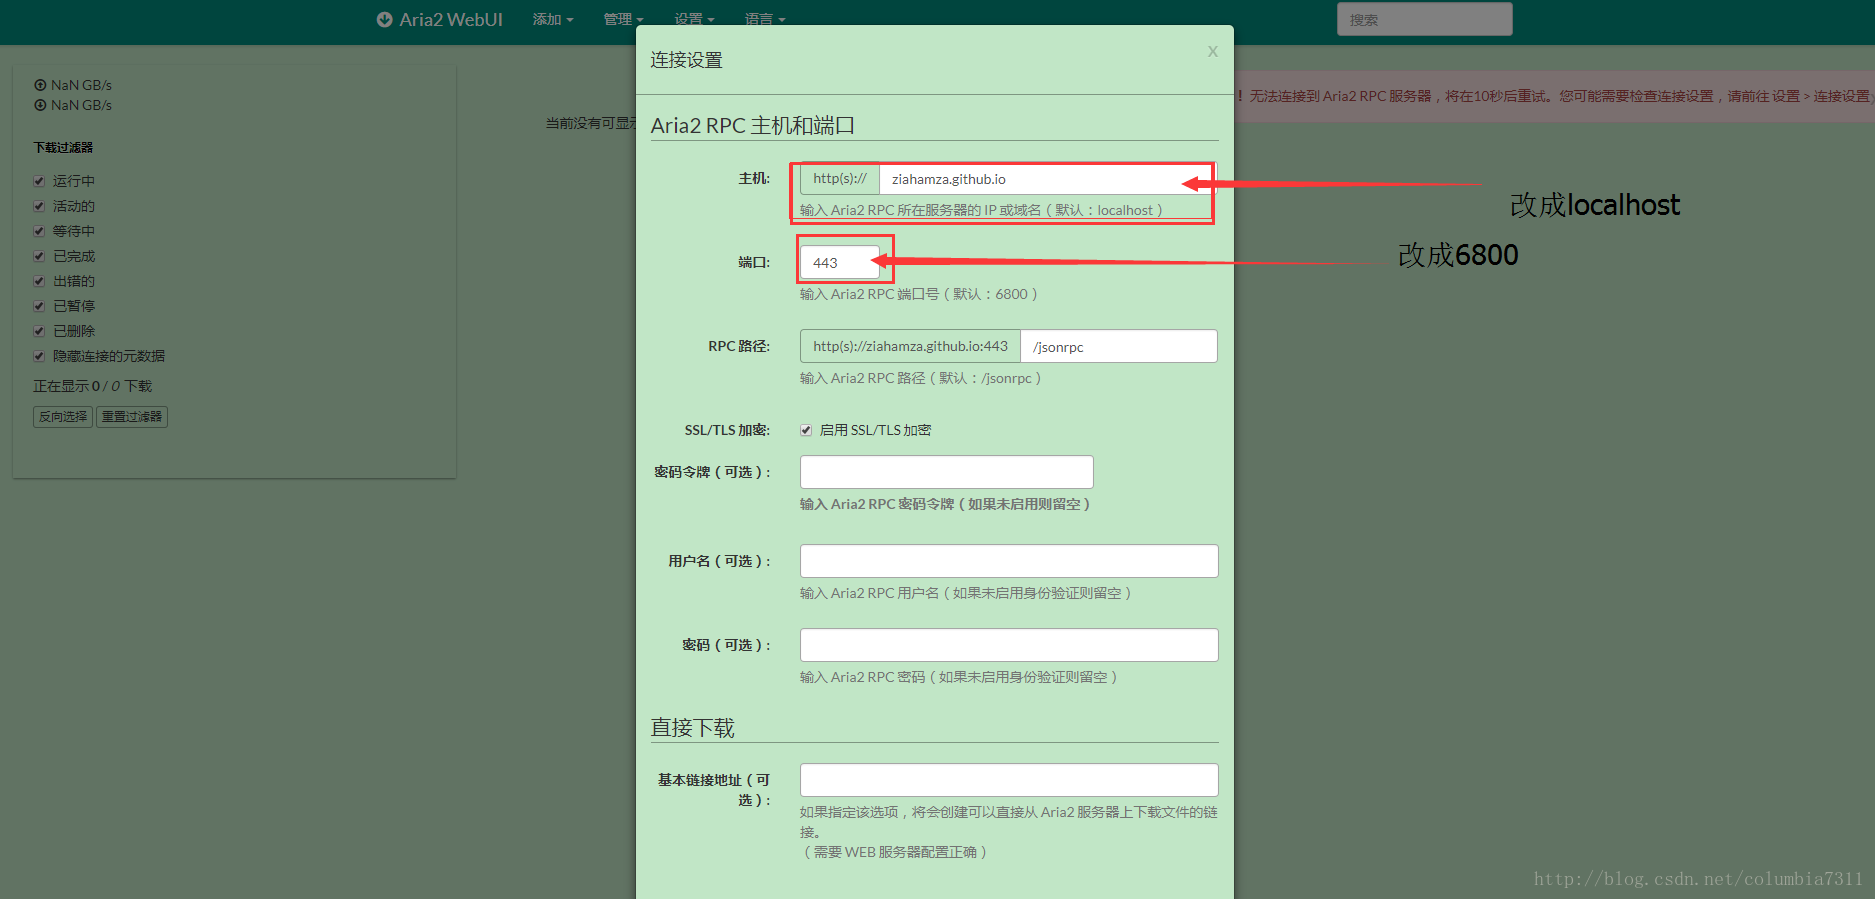Toggle the 启用 SSL/TLS 加密 checkbox
Screen dimensions: 1875x899
(806, 430)
